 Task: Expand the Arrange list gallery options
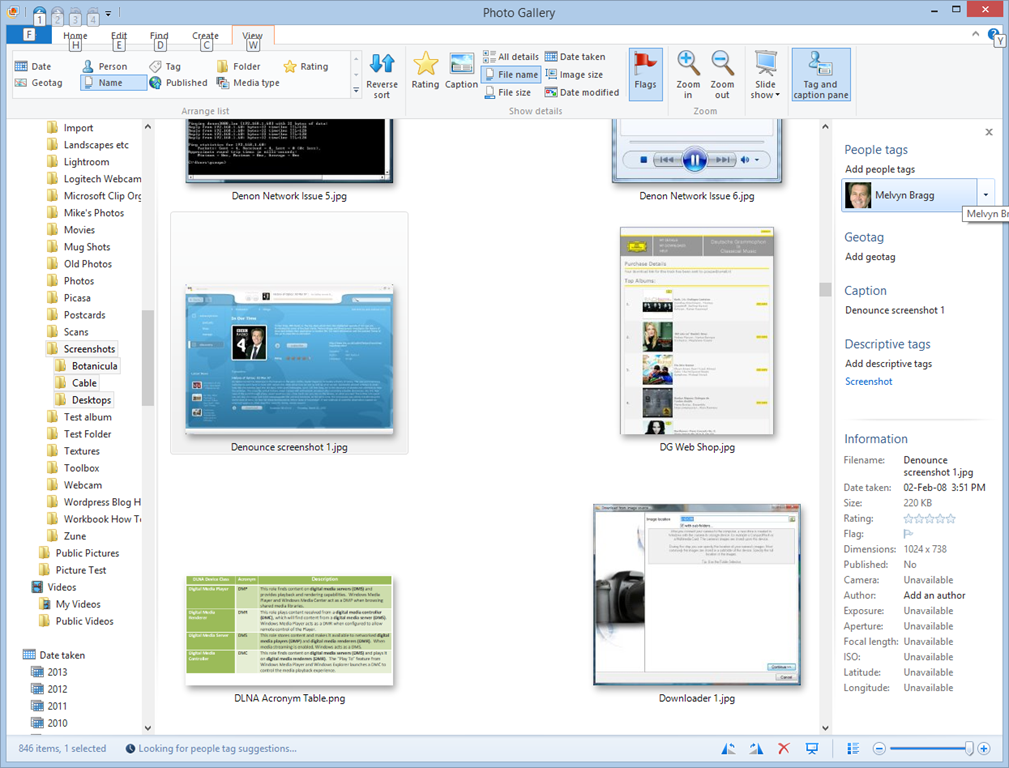pos(357,91)
